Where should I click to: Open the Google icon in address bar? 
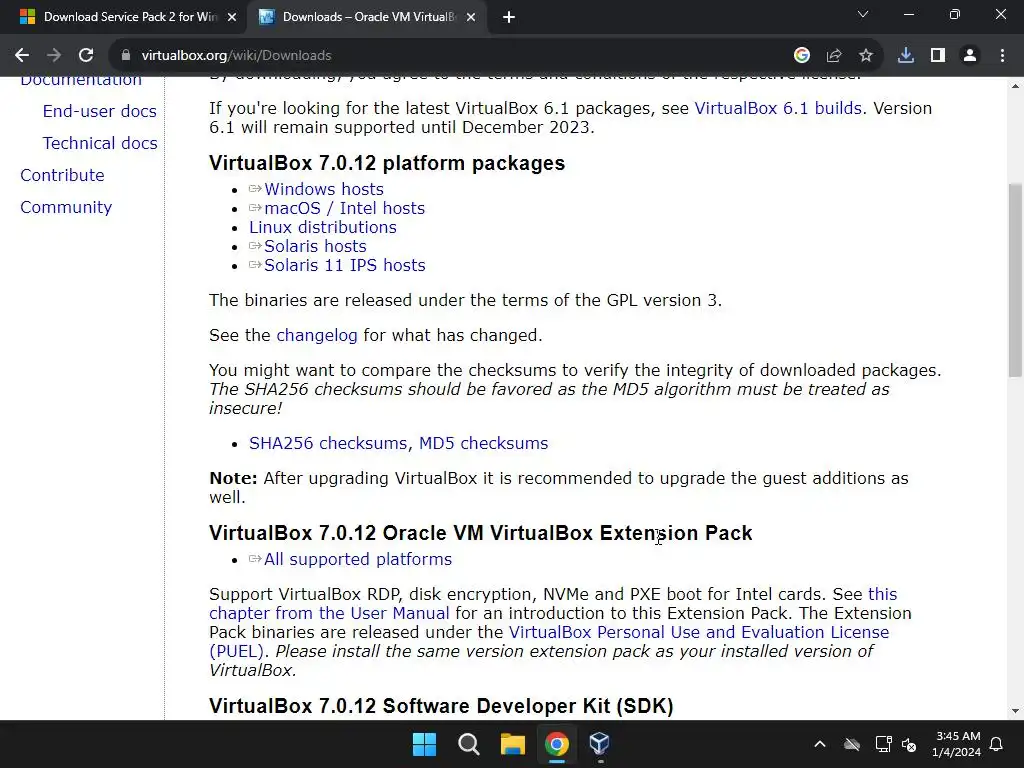coord(801,56)
